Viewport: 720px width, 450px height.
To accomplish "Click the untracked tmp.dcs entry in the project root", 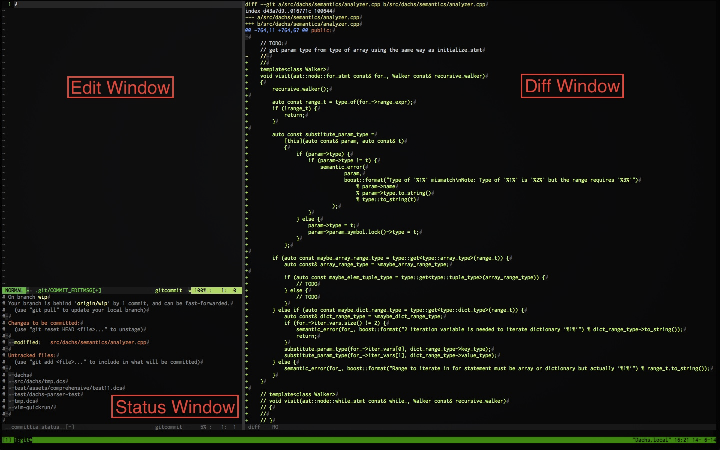I will (x=25, y=401).
